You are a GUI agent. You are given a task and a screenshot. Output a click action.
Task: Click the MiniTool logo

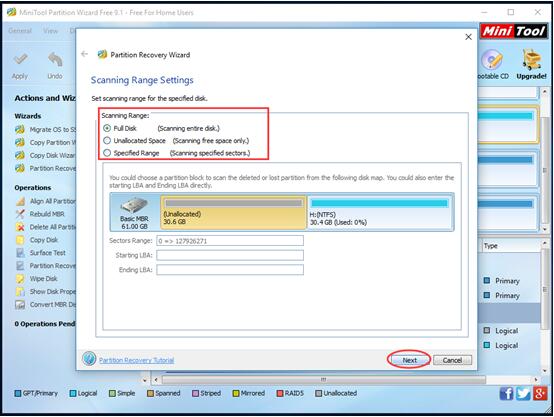click(514, 31)
